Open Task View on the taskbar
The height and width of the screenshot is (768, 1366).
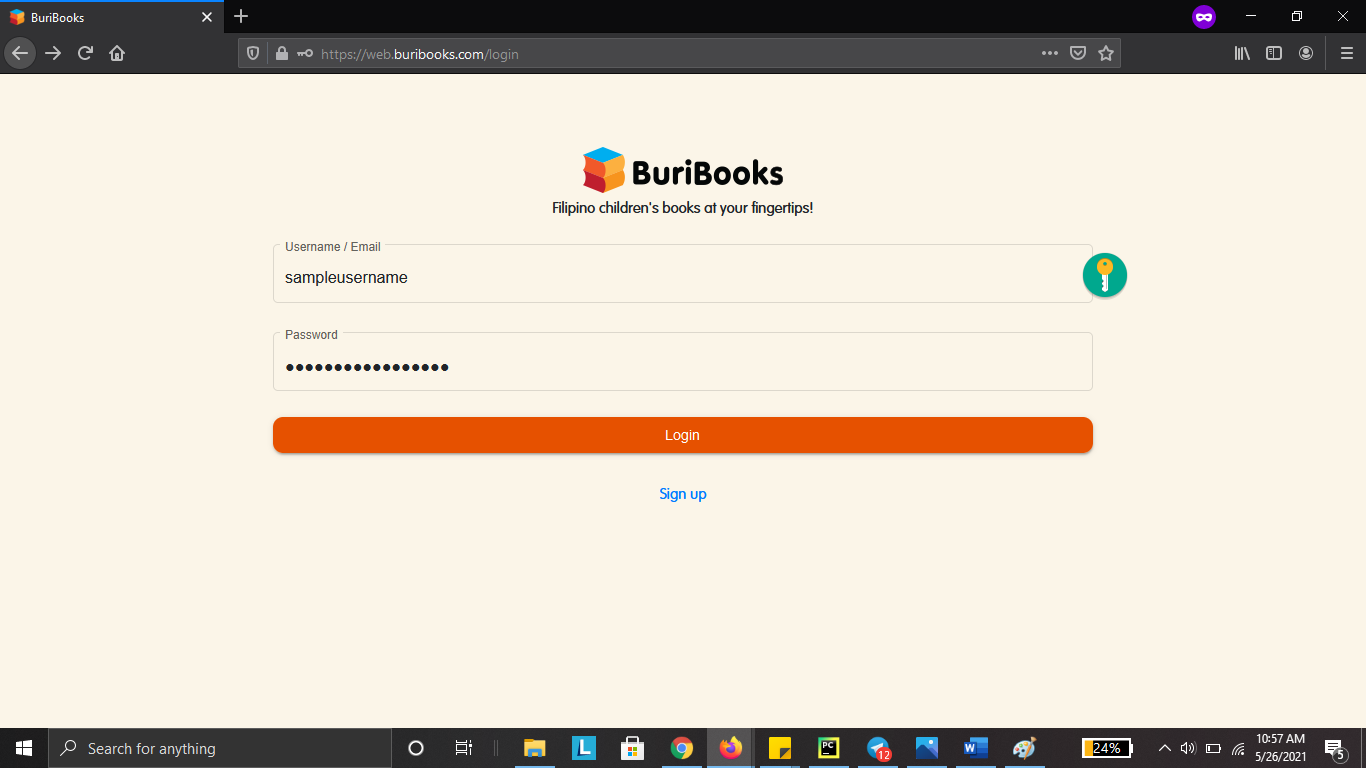point(463,748)
